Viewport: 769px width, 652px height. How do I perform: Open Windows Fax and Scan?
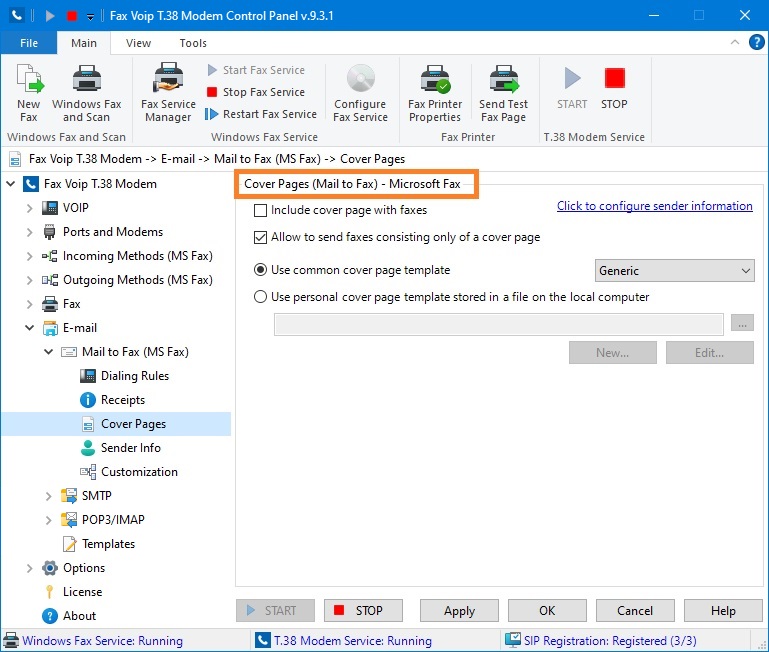87,93
